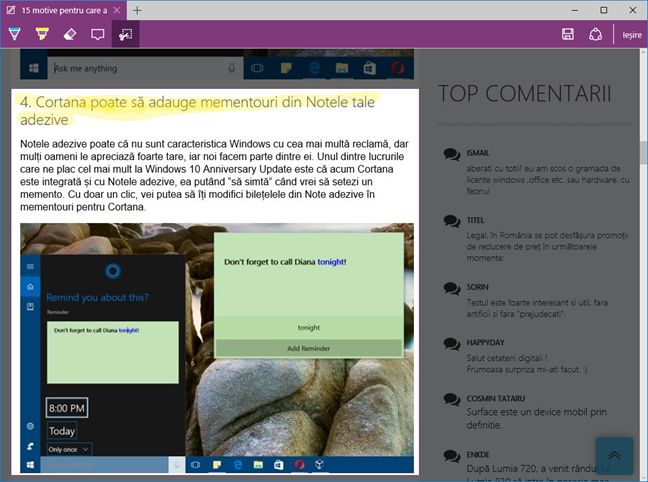
Task: Open the 'Only once' dropdown
Action: click(69, 449)
